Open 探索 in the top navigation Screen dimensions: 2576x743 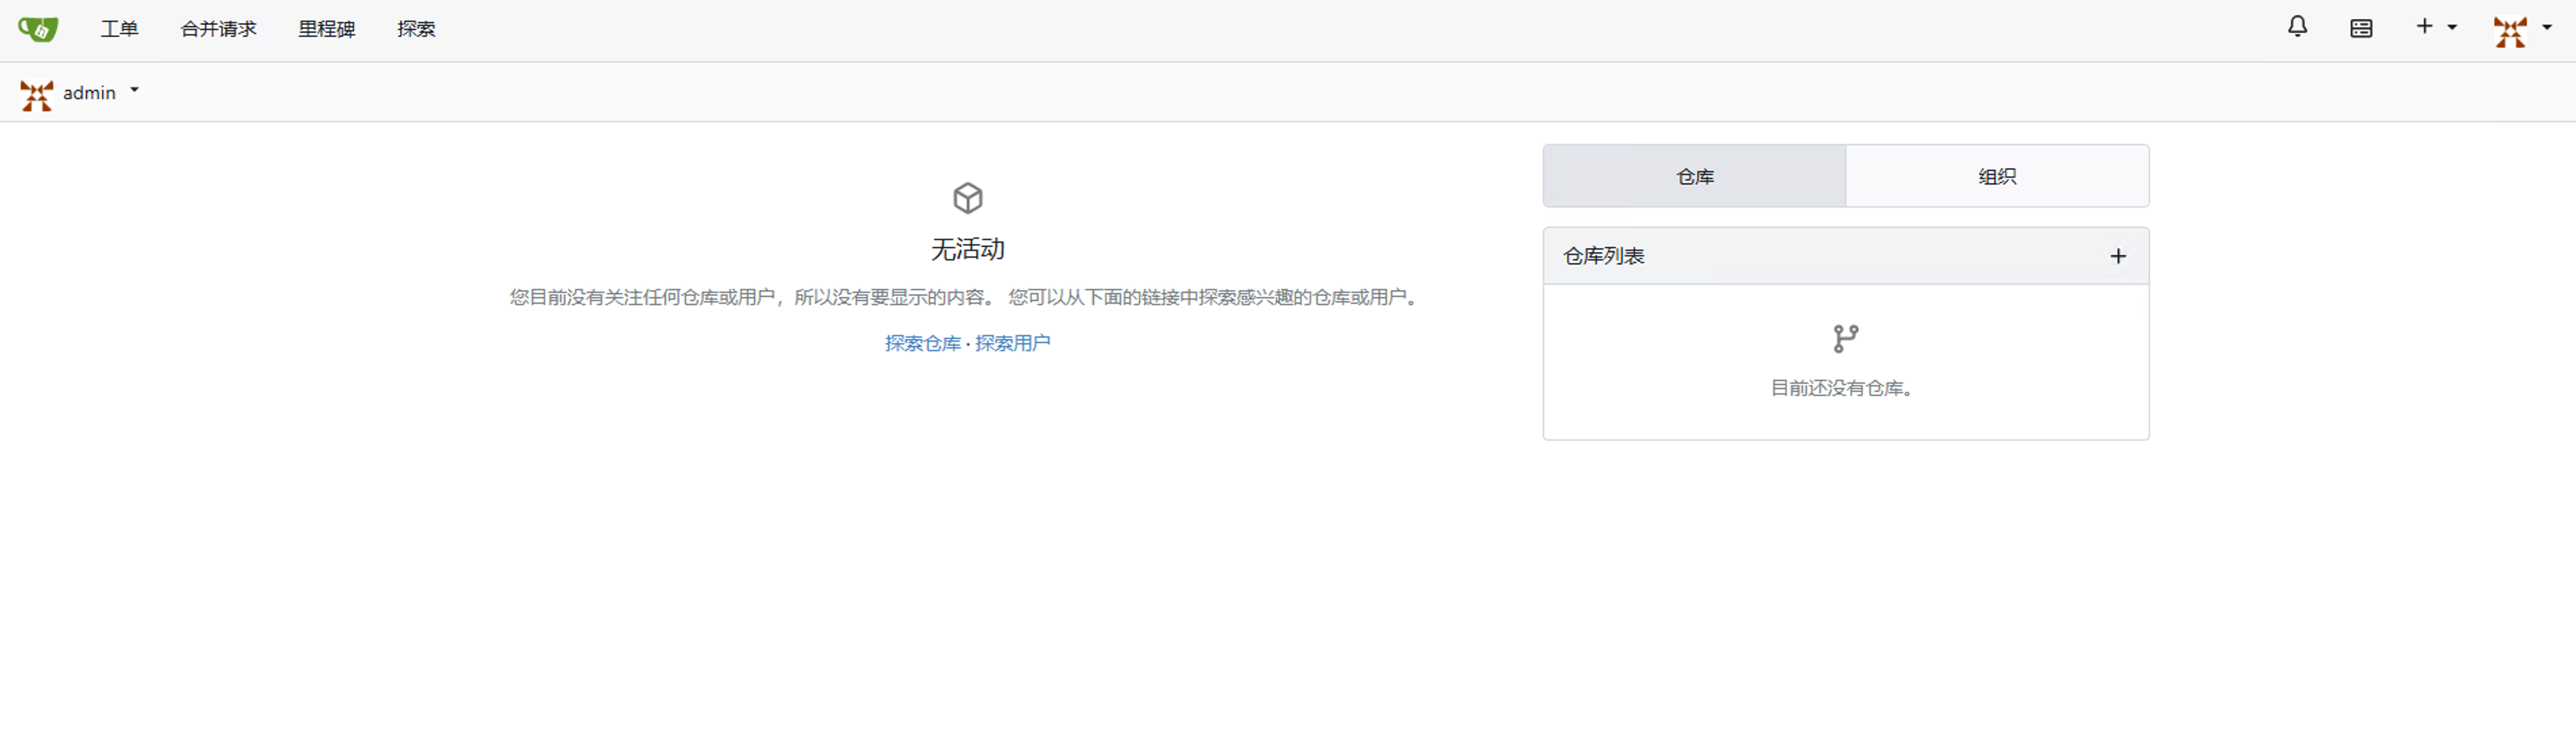416,29
